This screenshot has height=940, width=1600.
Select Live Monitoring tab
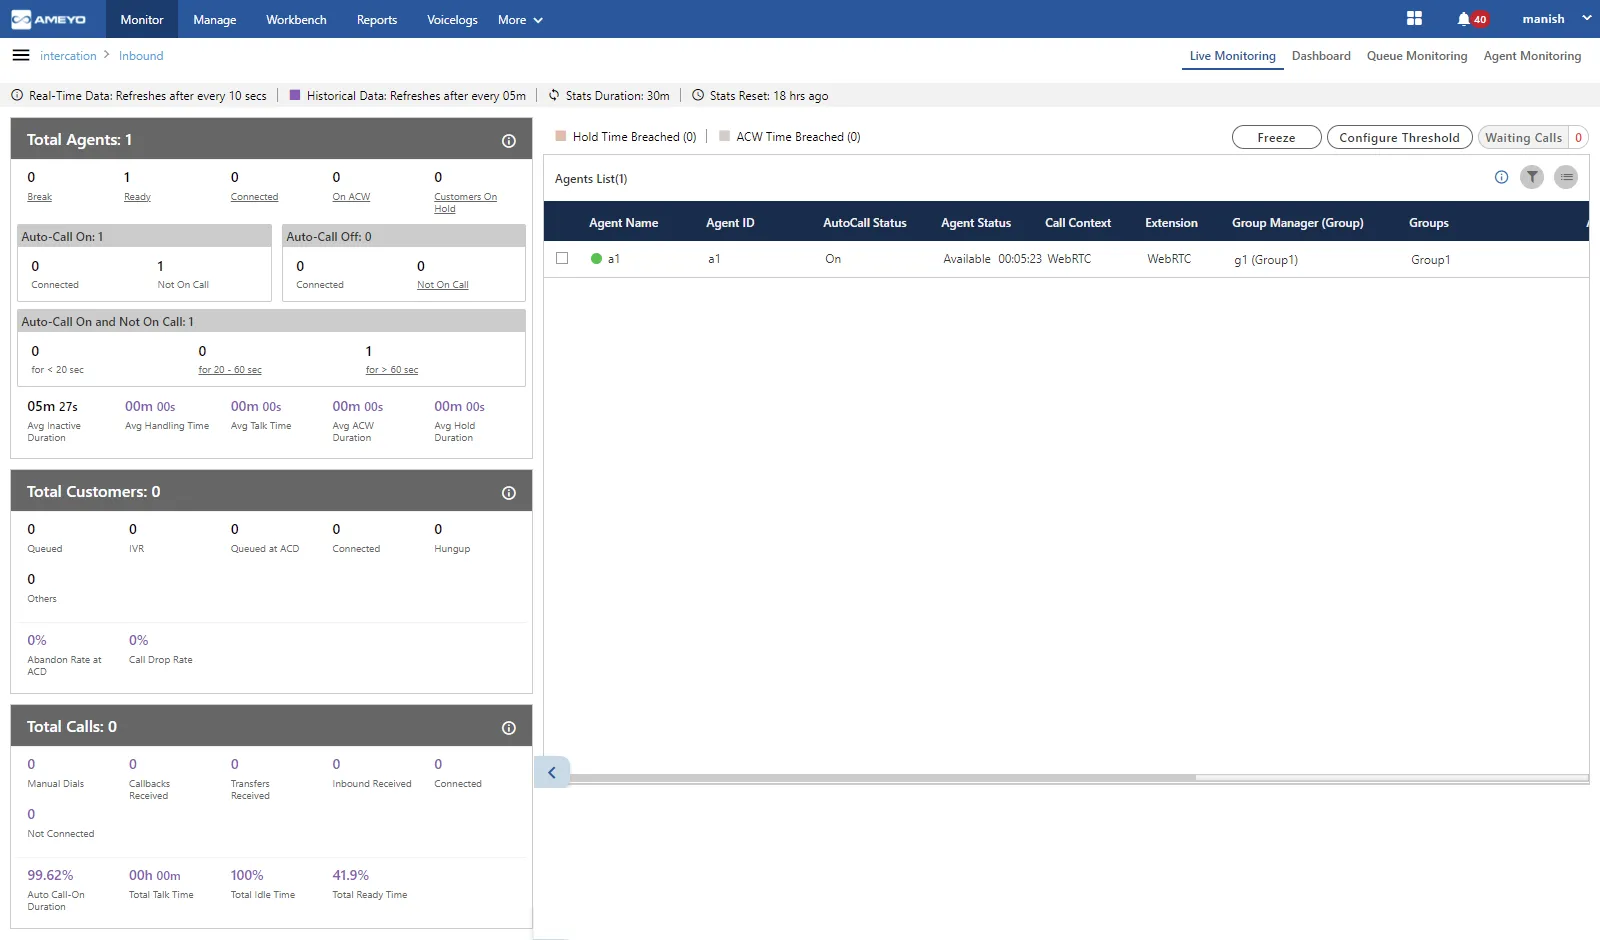point(1232,56)
